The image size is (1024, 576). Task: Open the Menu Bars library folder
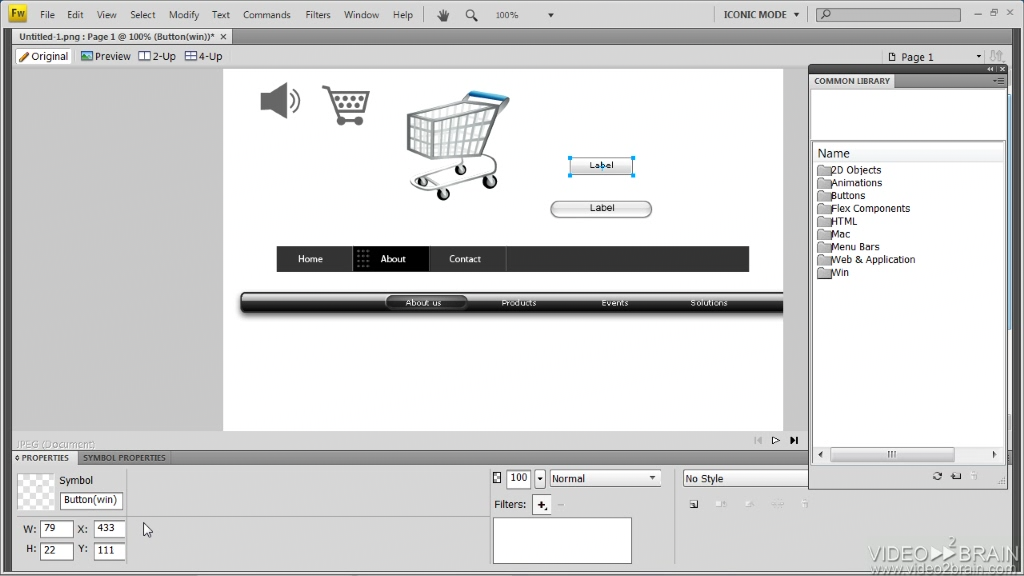tap(855, 247)
